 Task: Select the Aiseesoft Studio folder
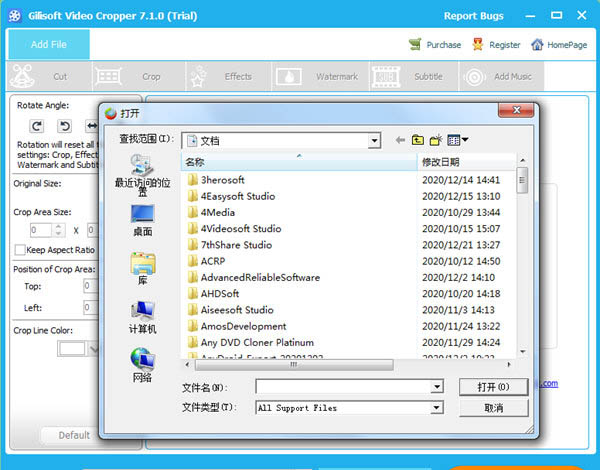[230, 310]
